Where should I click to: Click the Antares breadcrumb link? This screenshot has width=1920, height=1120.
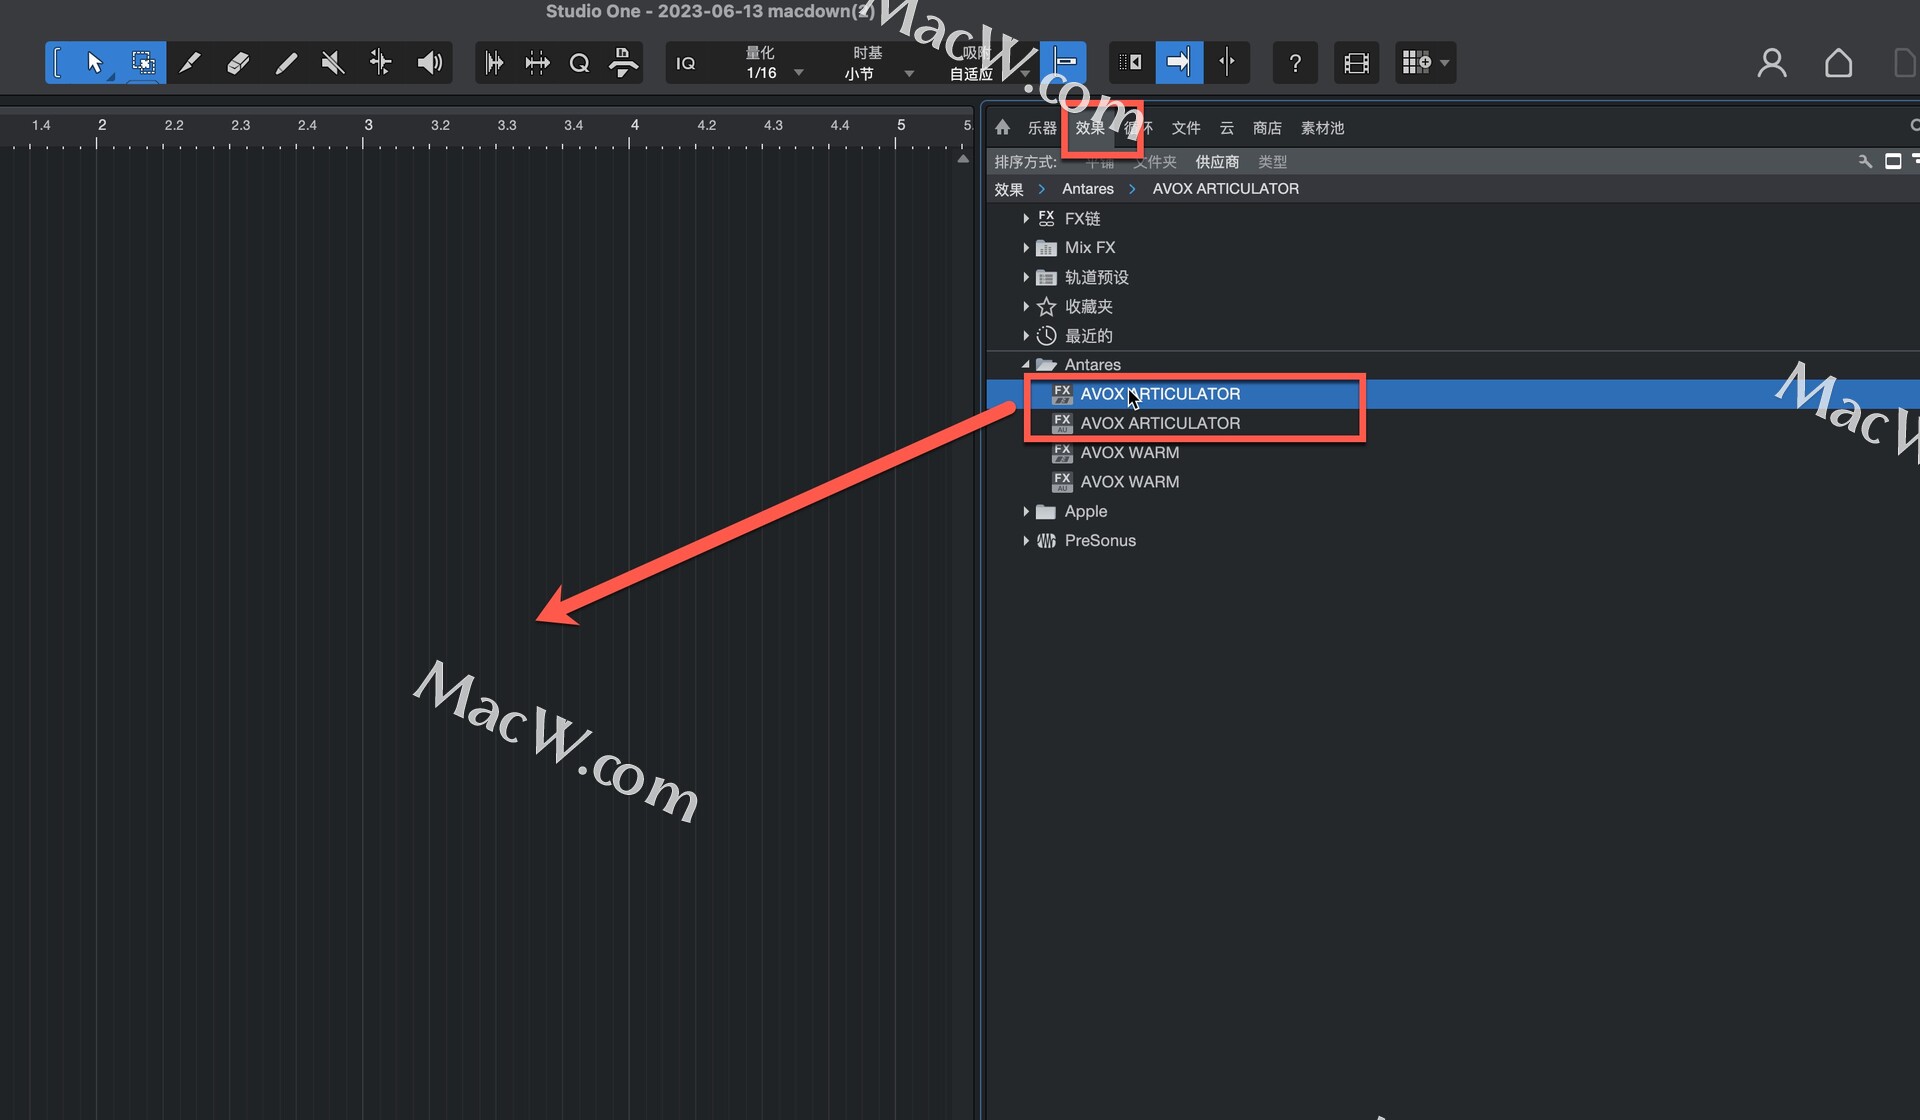(x=1088, y=189)
